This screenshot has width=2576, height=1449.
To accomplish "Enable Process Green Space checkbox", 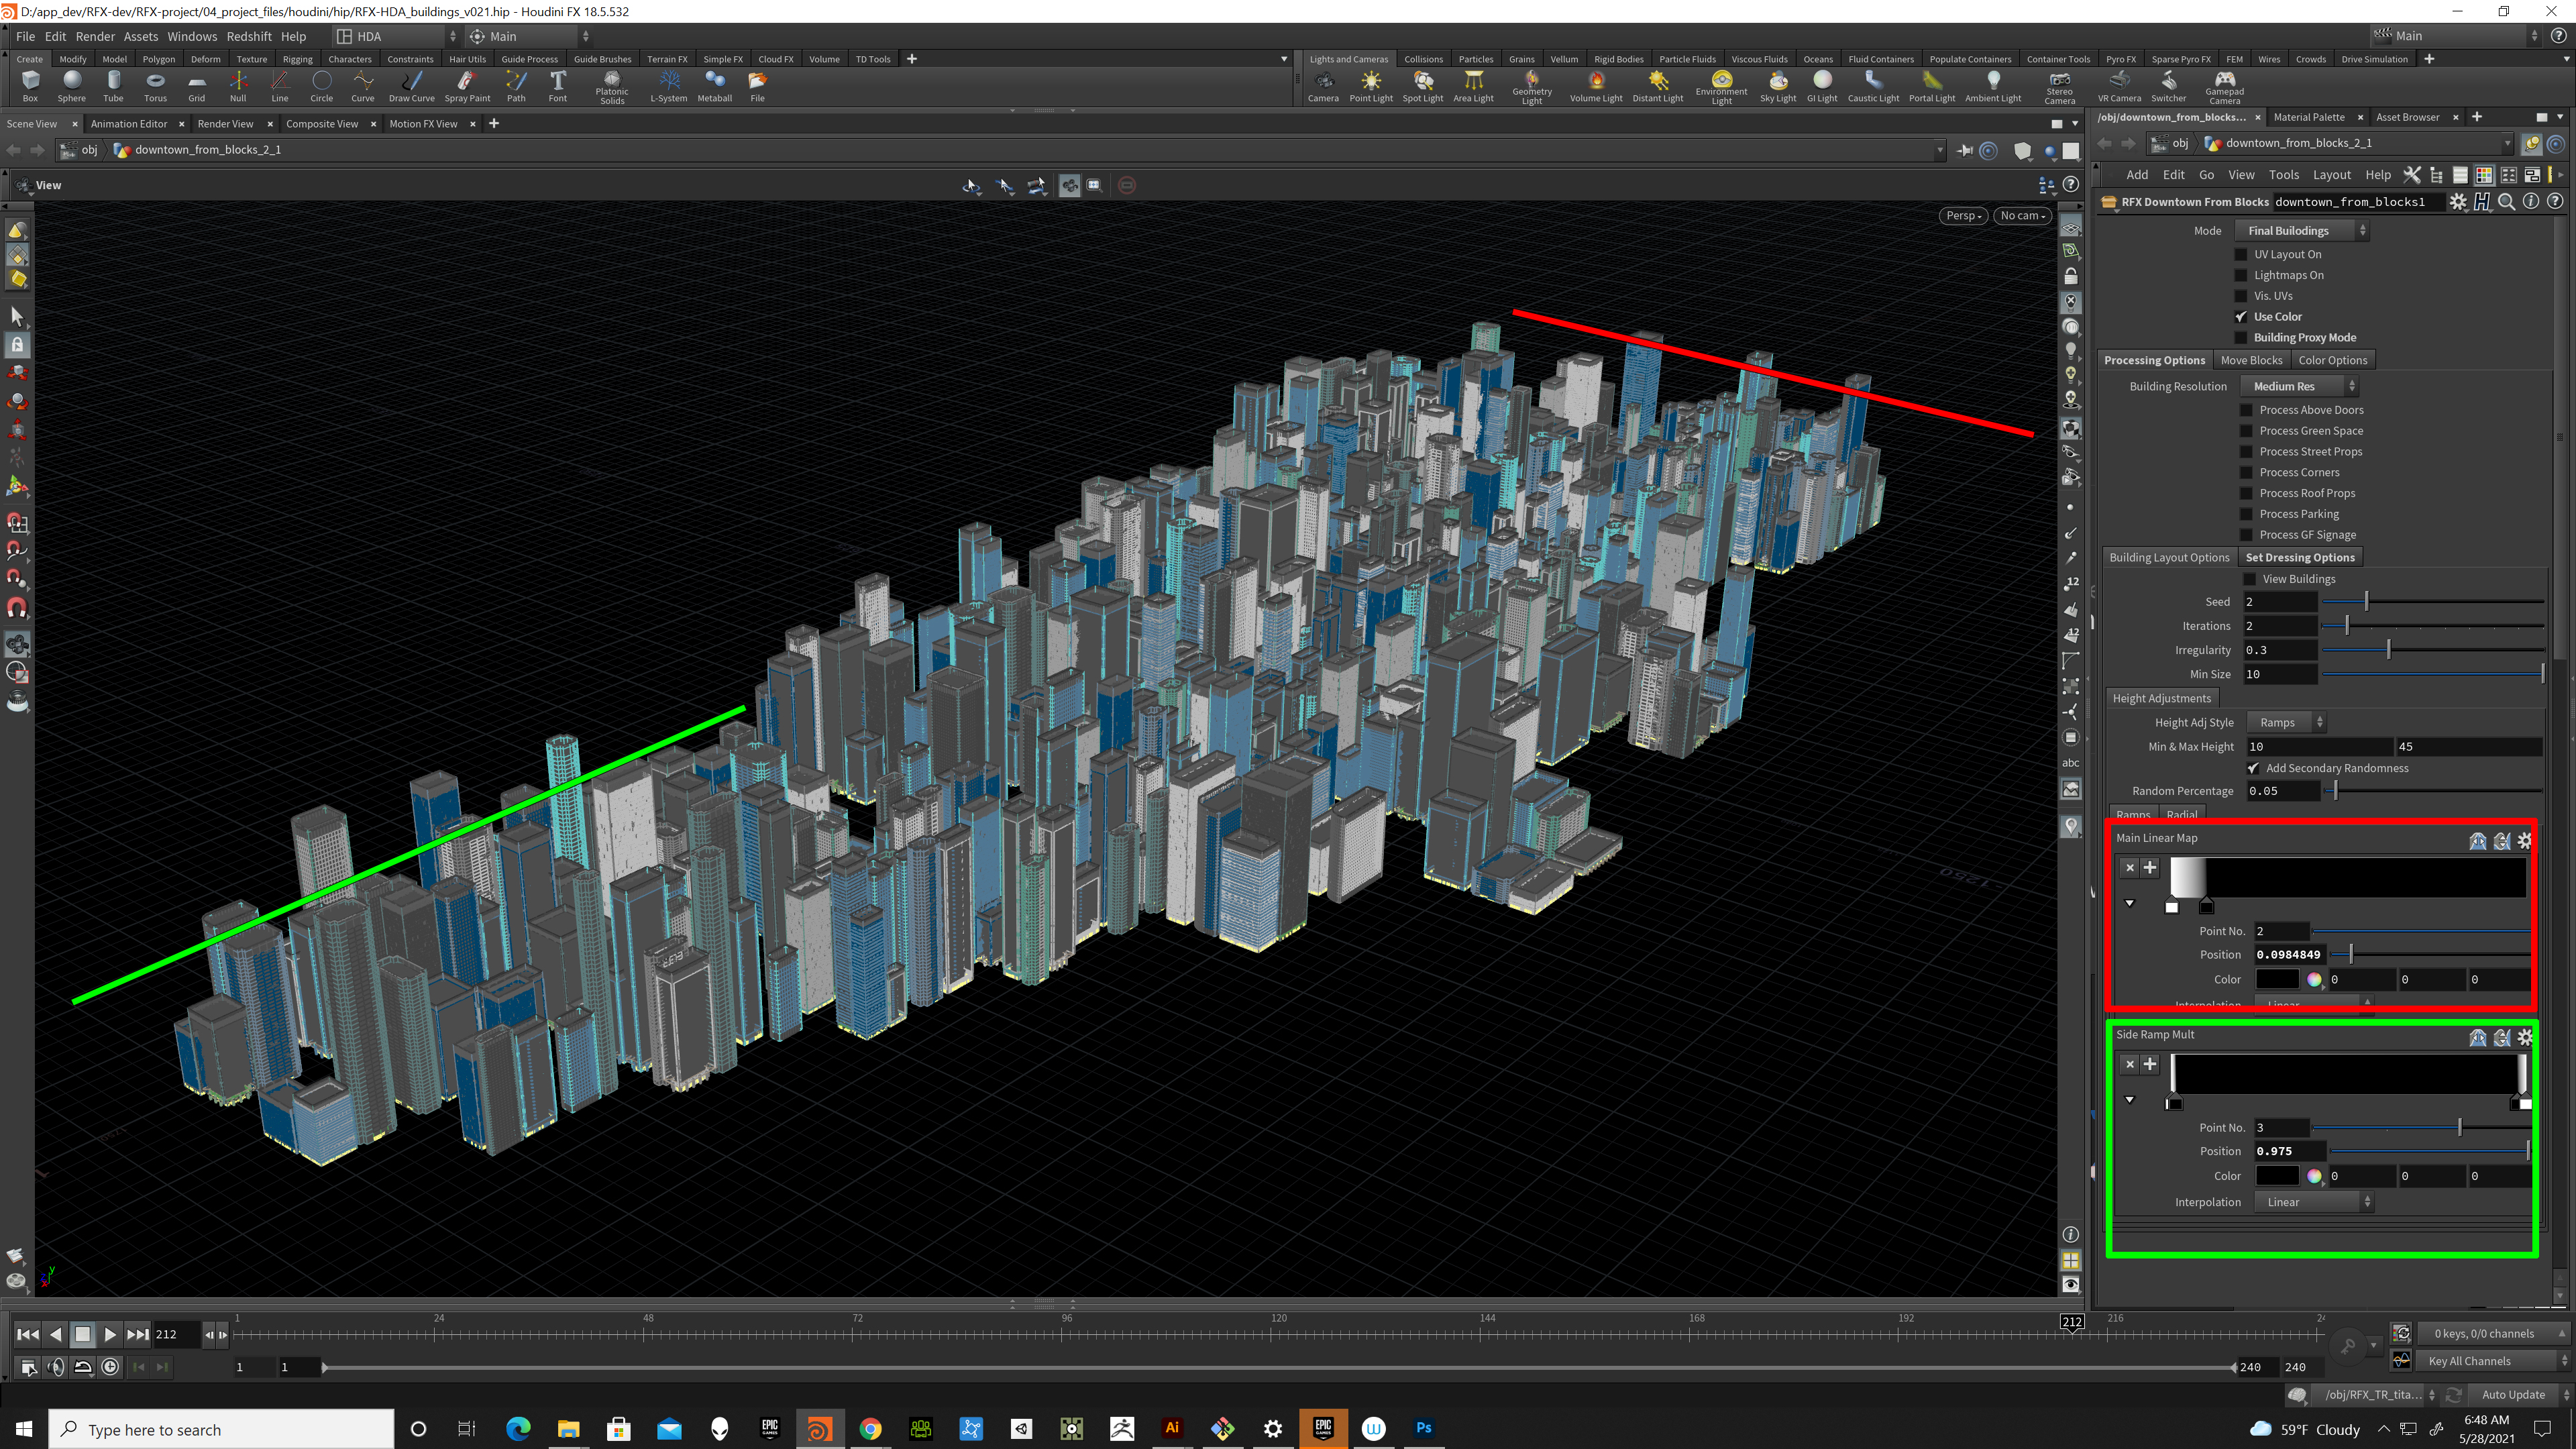I will pyautogui.click(x=2246, y=431).
